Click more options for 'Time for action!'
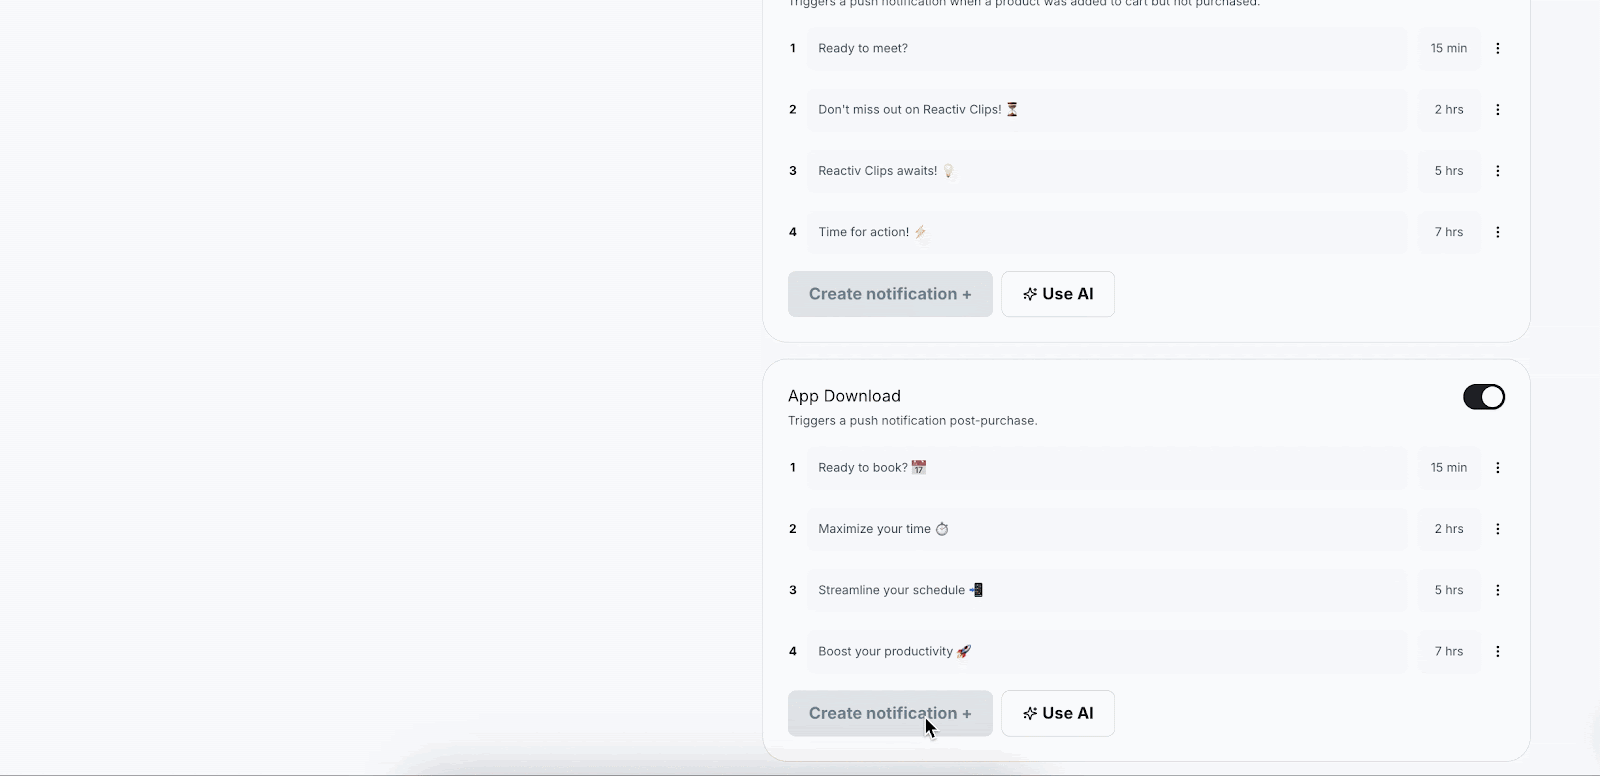This screenshot has width=1600, height=776. pos(1497,232)
